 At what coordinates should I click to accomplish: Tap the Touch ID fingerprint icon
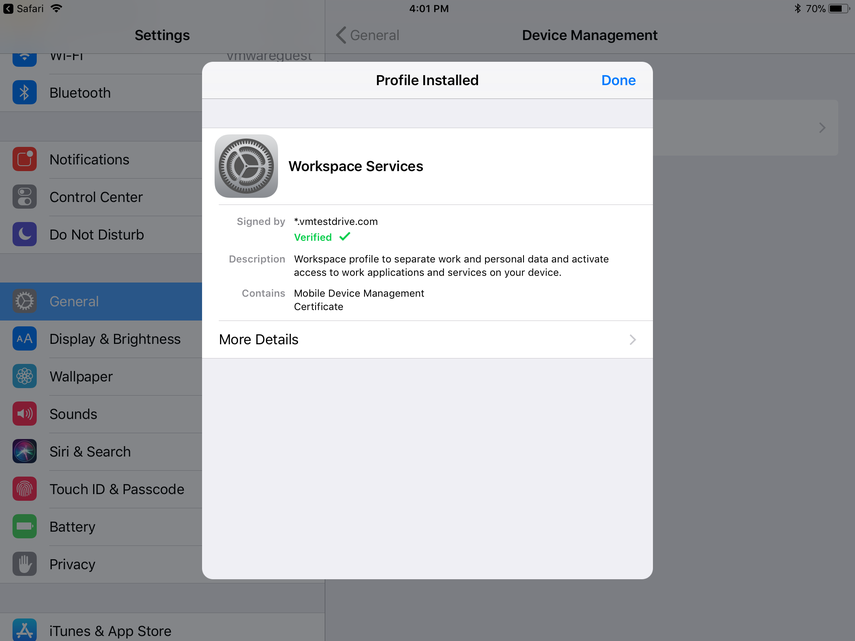(x=25, y=489)
